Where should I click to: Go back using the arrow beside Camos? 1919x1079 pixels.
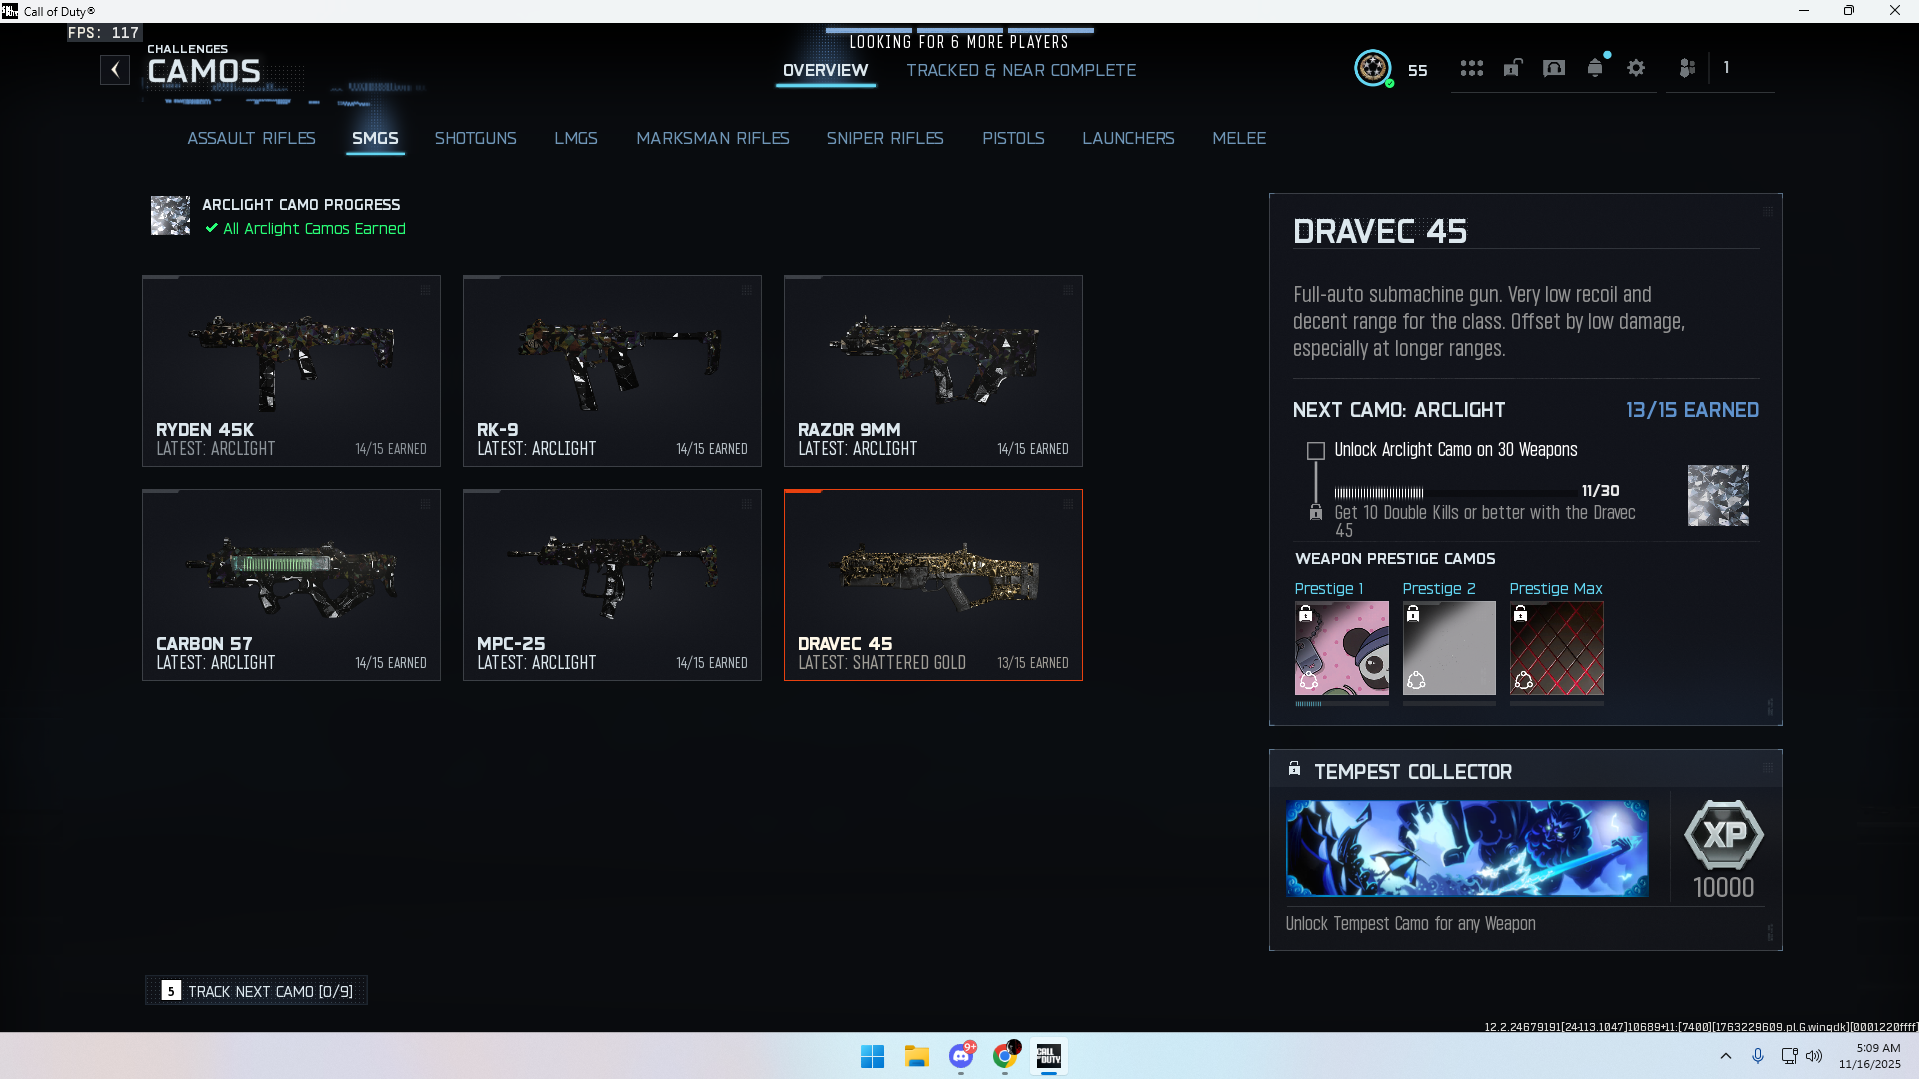coord(115,70)
